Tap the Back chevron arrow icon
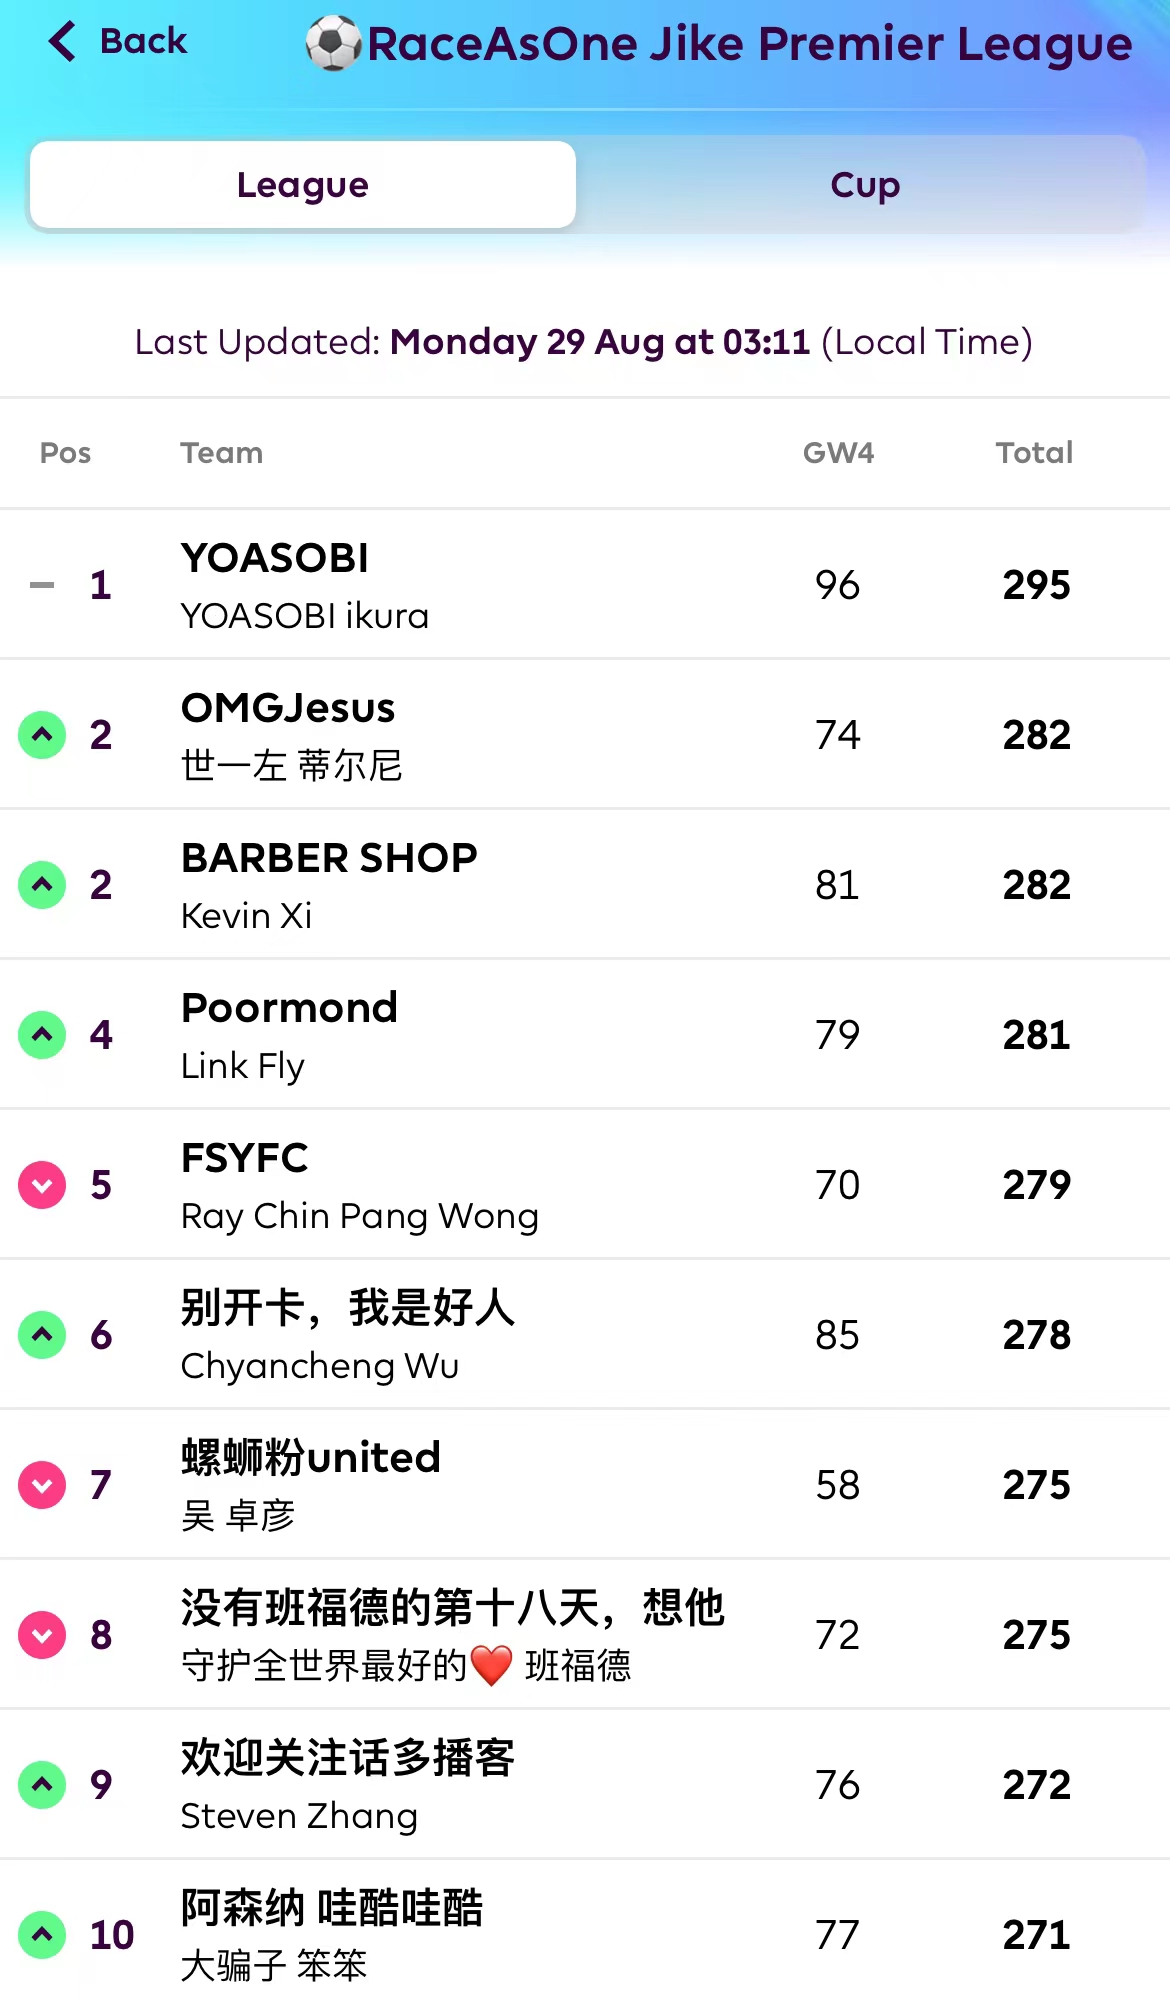1170x2002 pixels. (x=62, y=42)
